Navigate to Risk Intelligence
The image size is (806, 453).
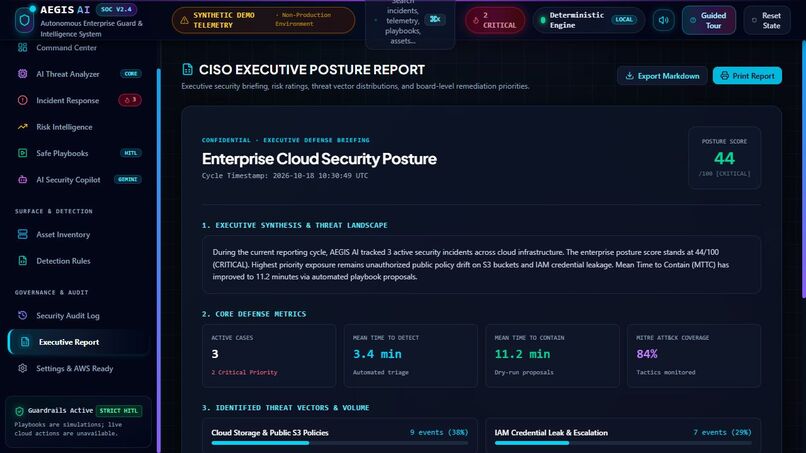78,126
